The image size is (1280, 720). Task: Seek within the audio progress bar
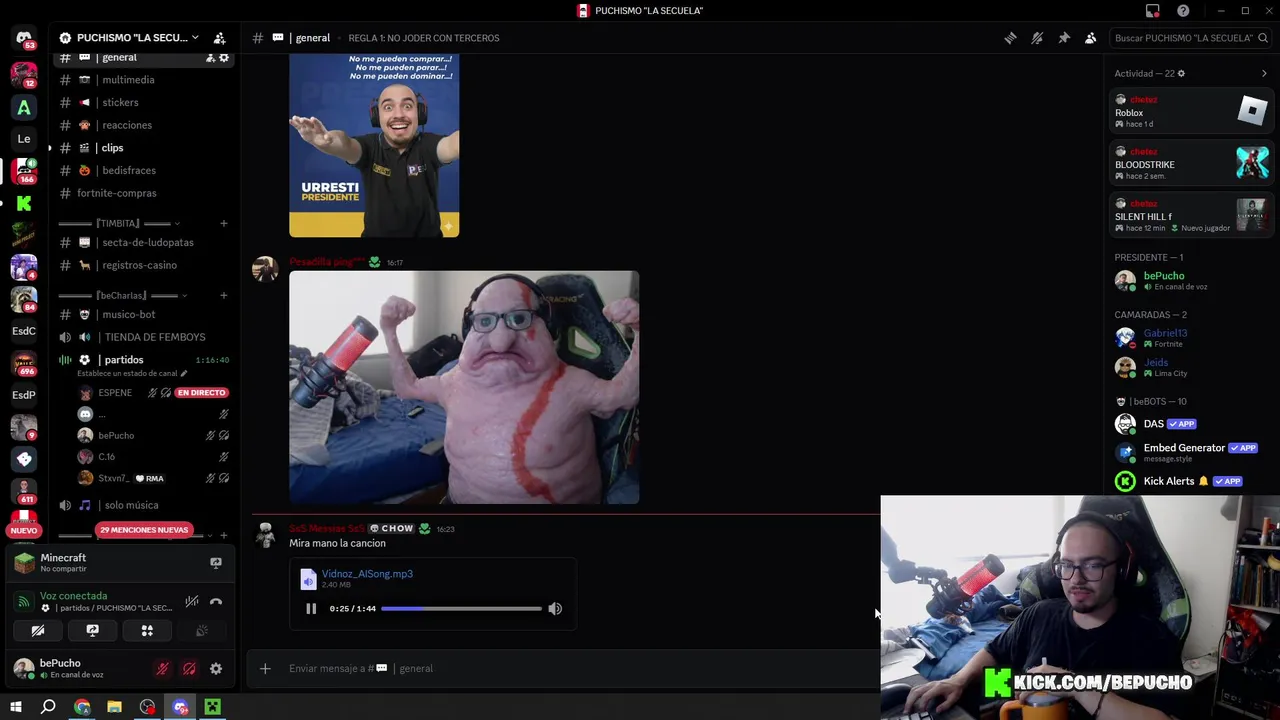461,608
